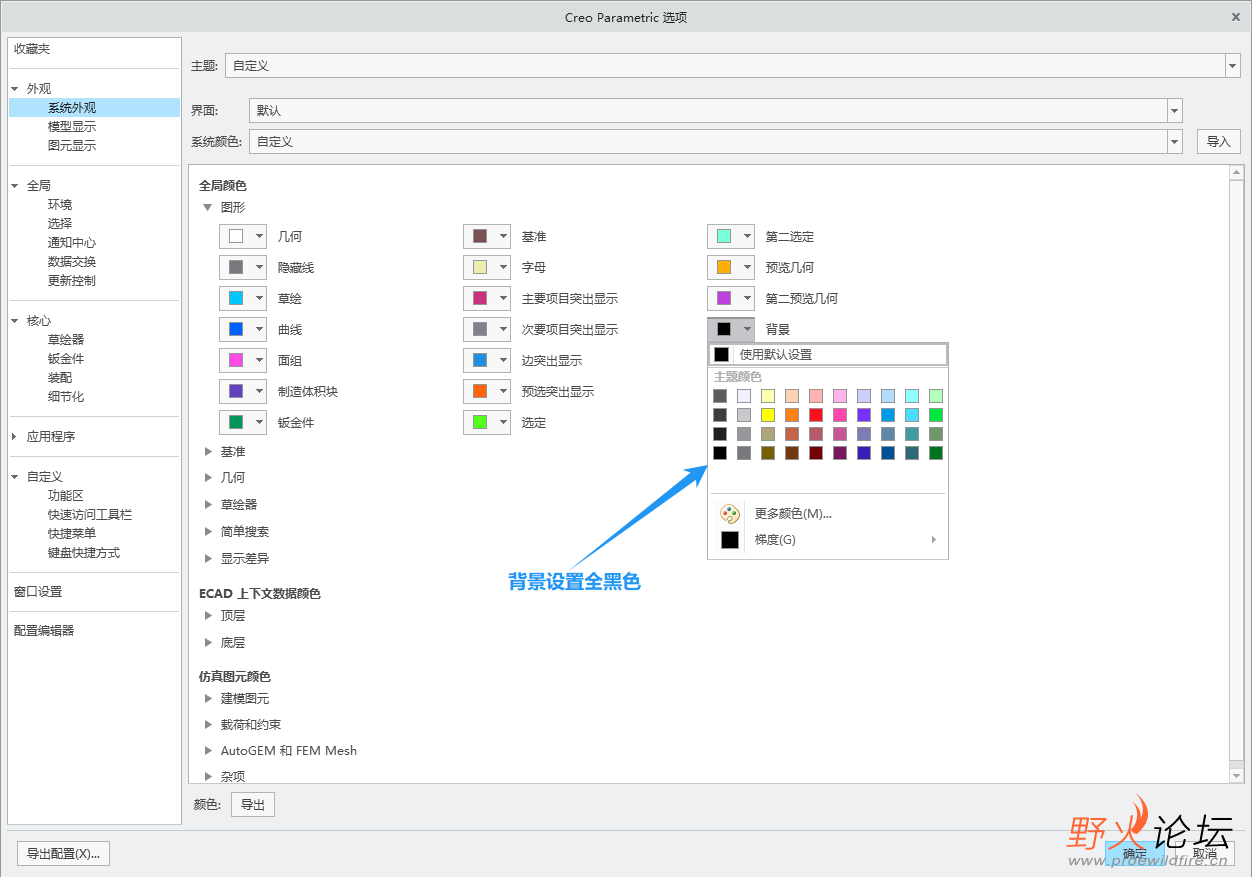
Task: Pick pure yellow in theme colors
Action: pos(768,415)
